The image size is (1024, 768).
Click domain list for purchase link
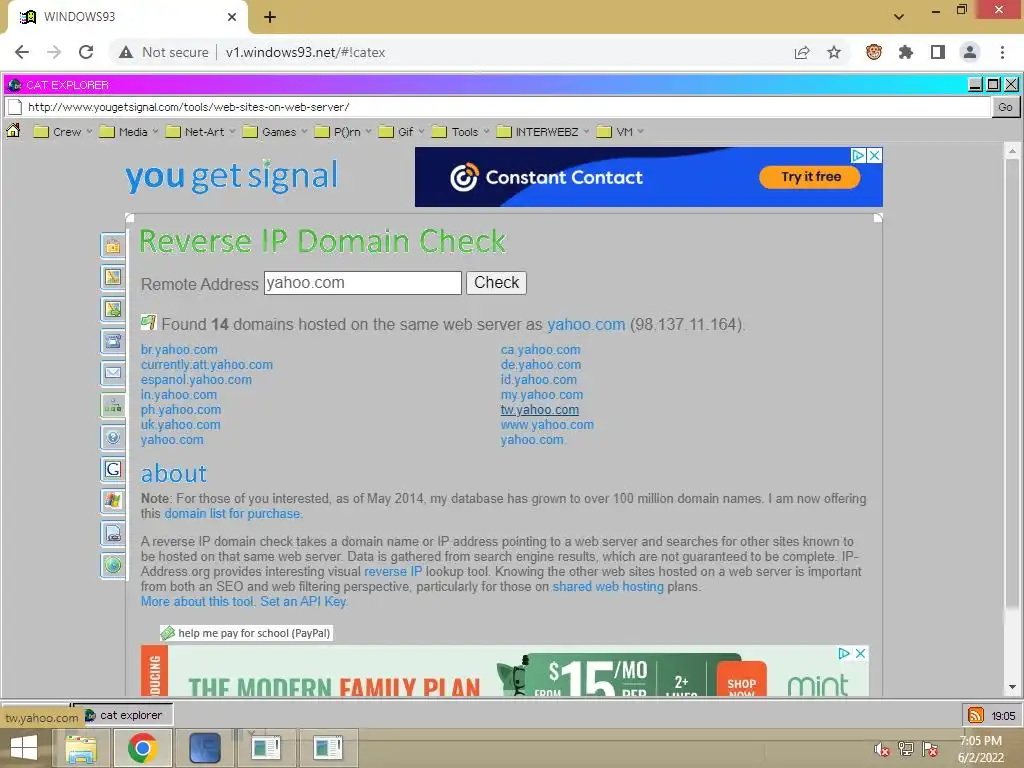click(x=232, y=513)
